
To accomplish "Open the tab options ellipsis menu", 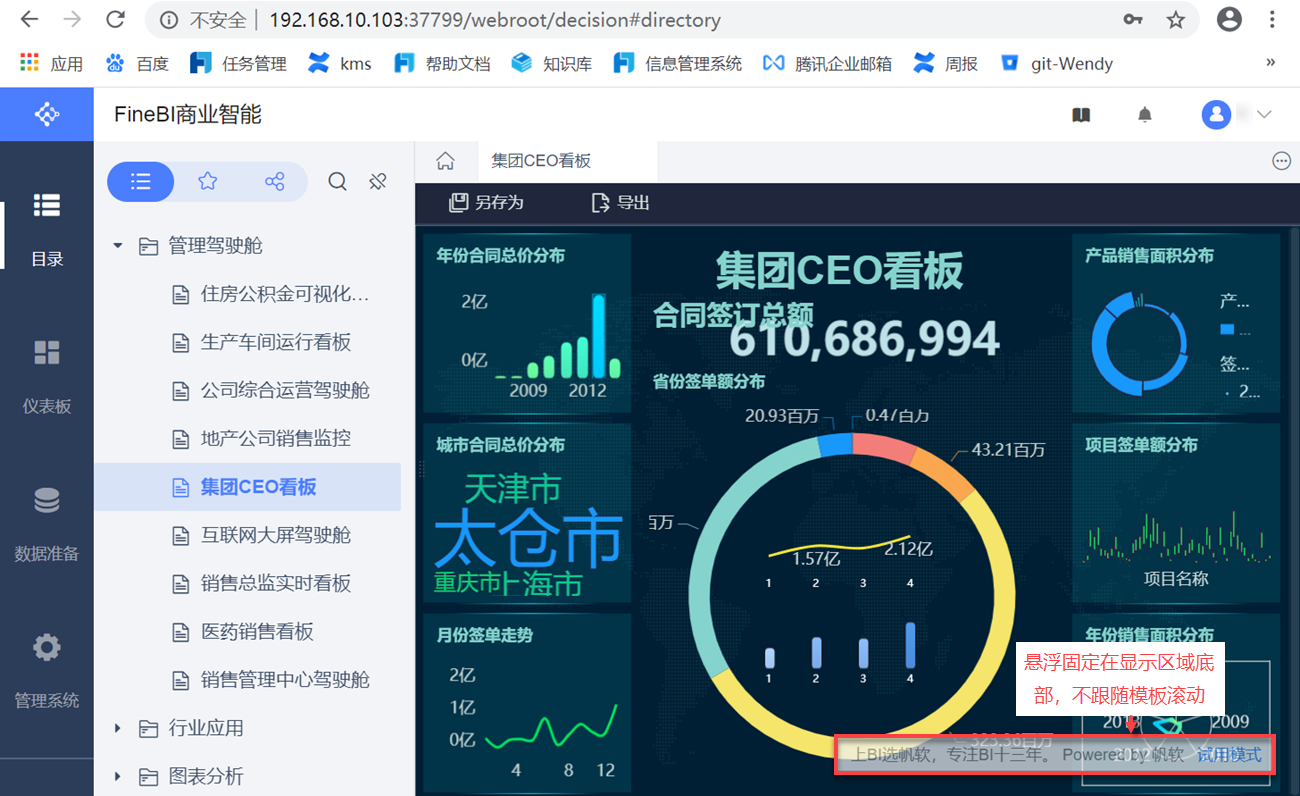I will pos(1281,161).
